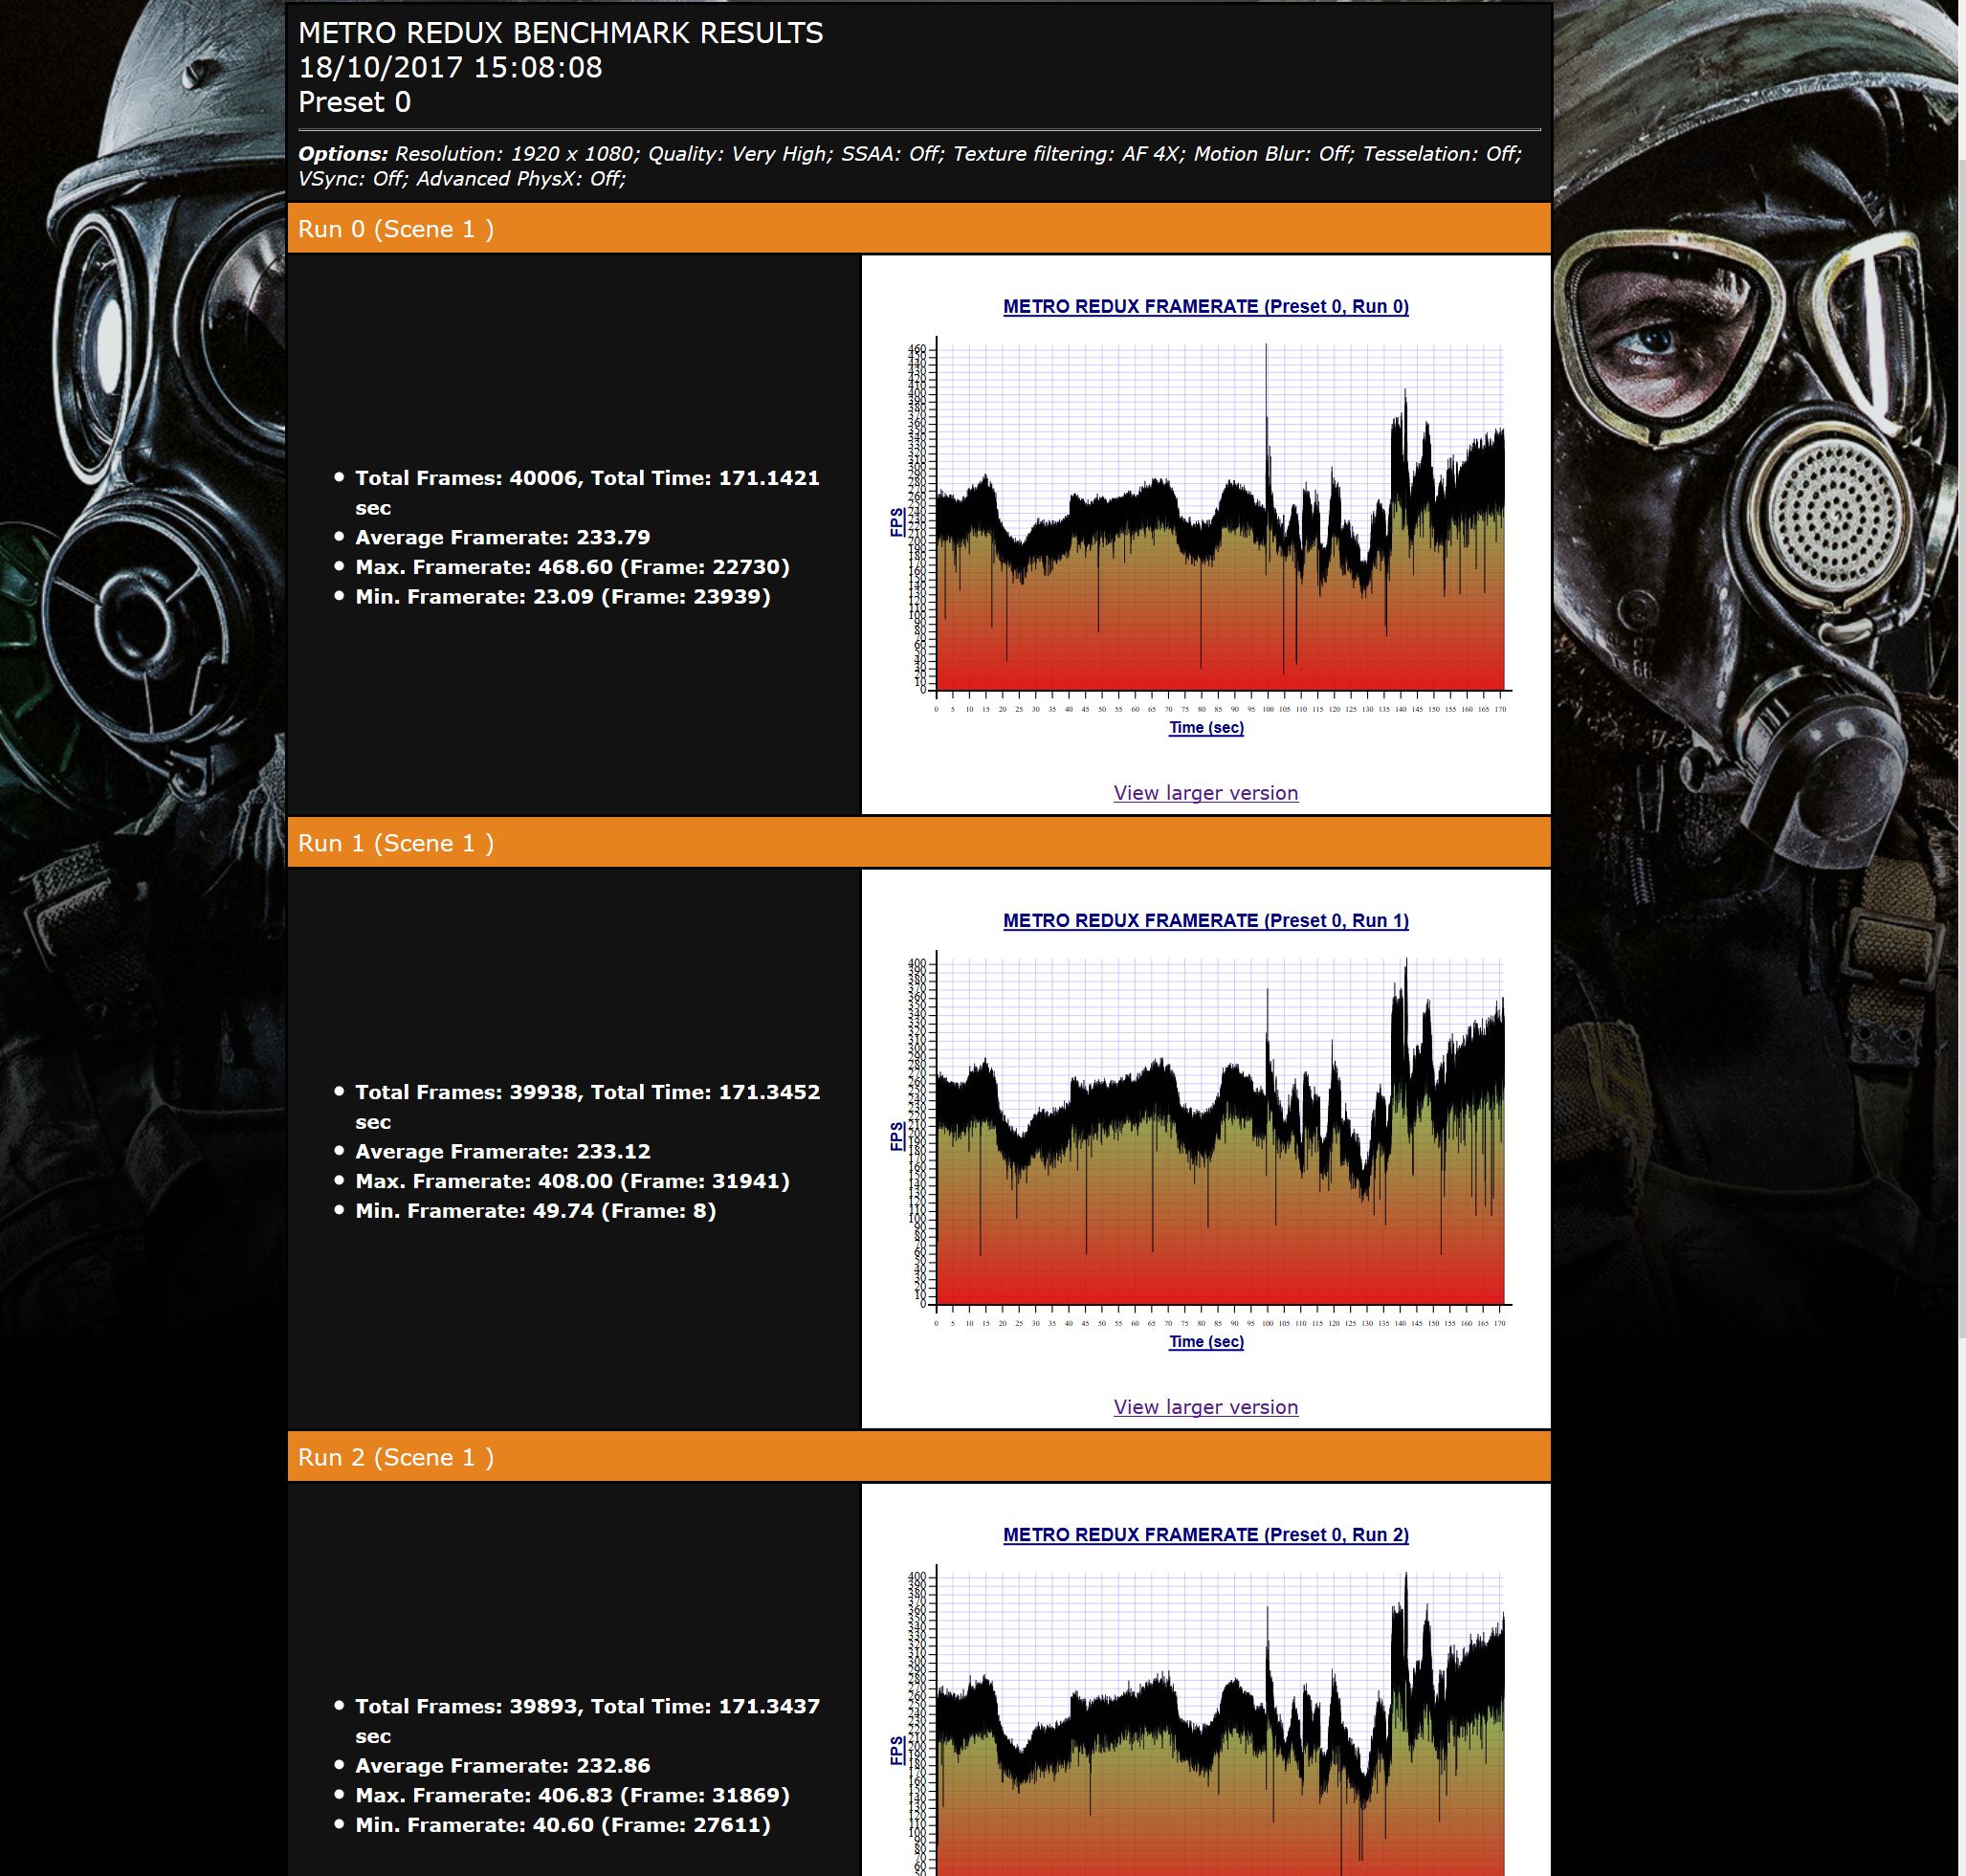Viewport: 1966px width, 1876px height.
Task: Click the Run 1 (Scene 1) orange header
Action: tap(396, 843)
